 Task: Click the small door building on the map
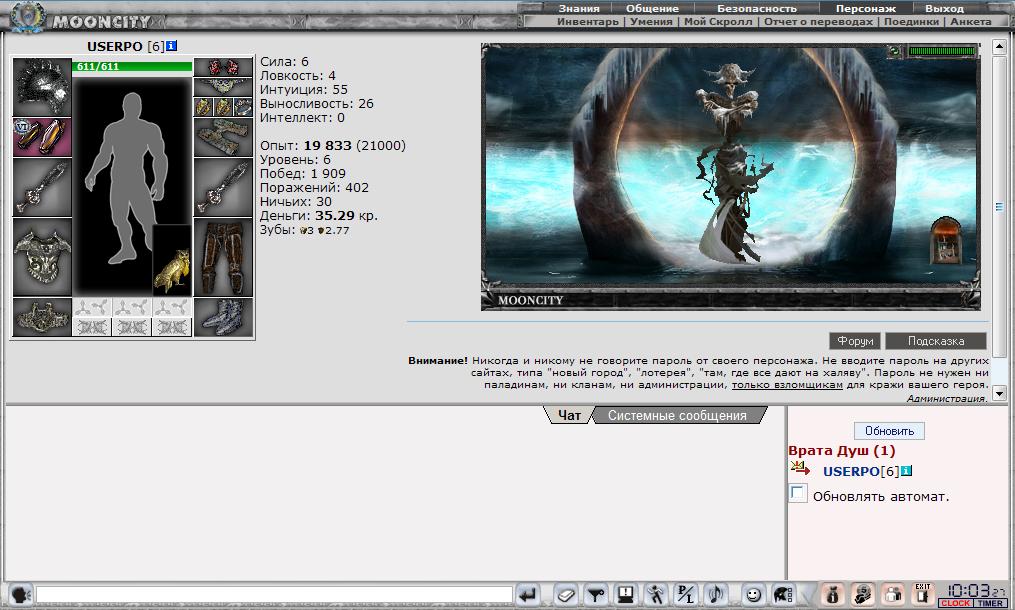click(947, 241)
